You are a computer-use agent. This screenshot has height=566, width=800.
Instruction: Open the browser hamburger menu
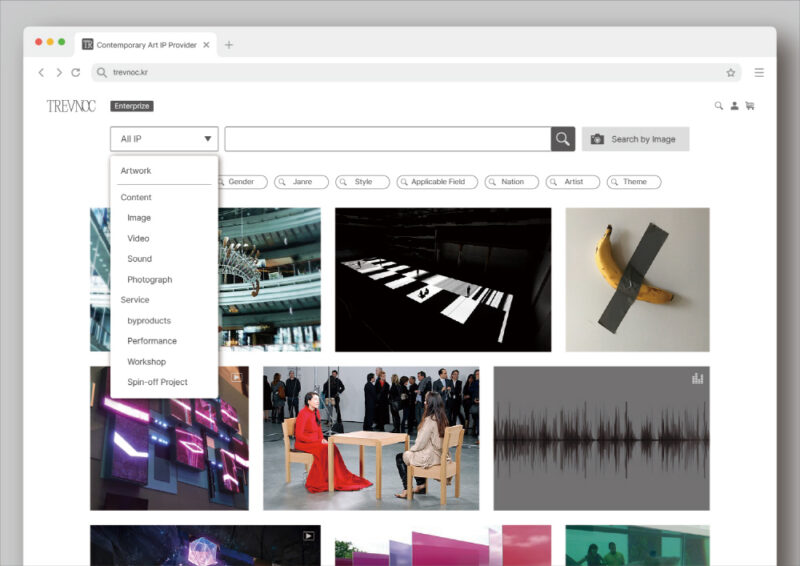(759, 72)
